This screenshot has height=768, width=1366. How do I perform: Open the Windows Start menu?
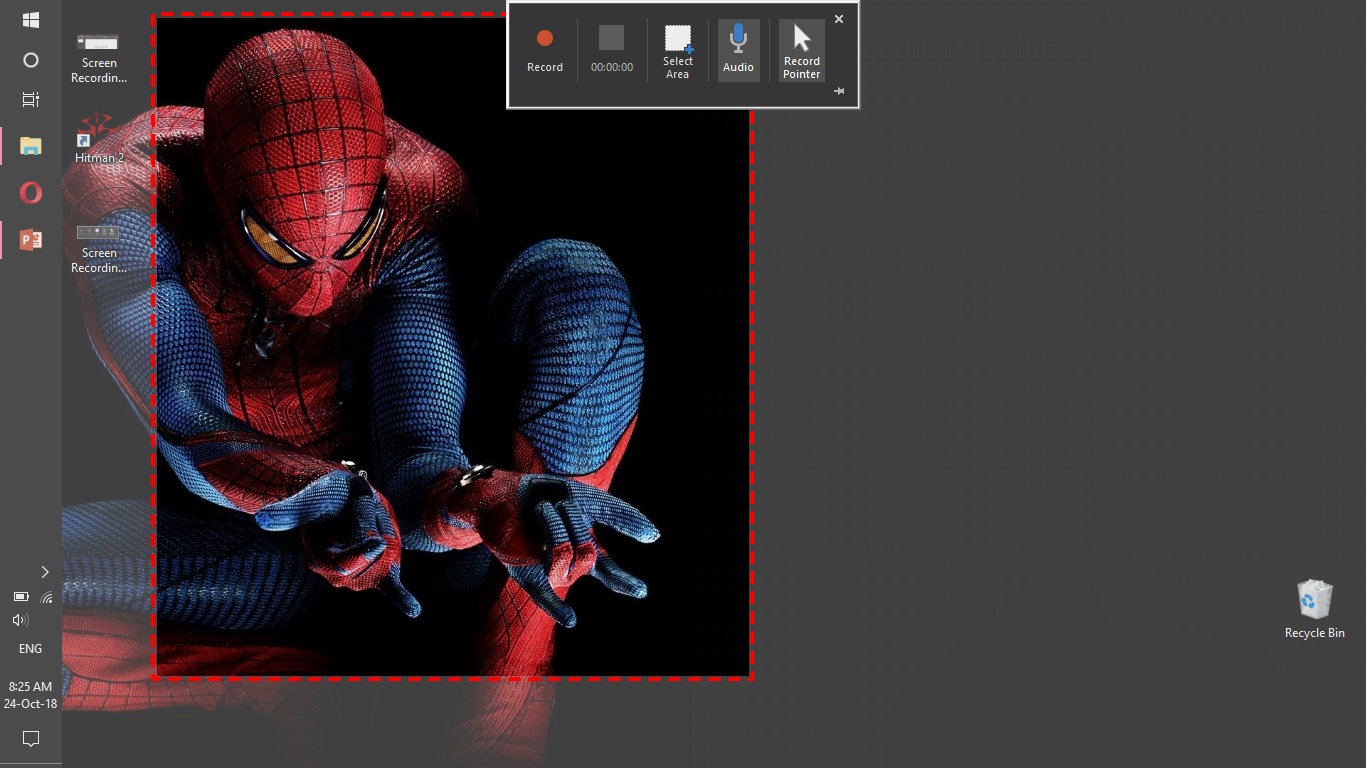point(31,20)
